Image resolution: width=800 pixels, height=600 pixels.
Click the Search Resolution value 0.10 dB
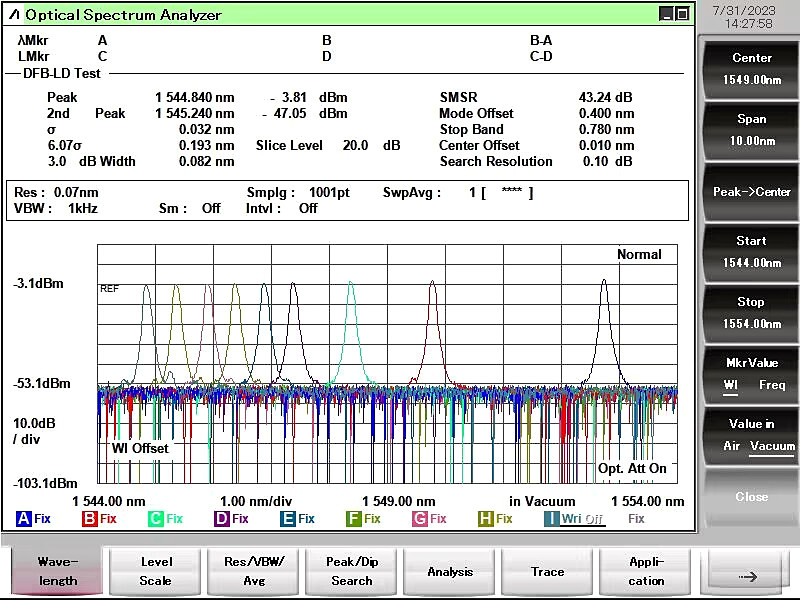click(x=607, y=161)
